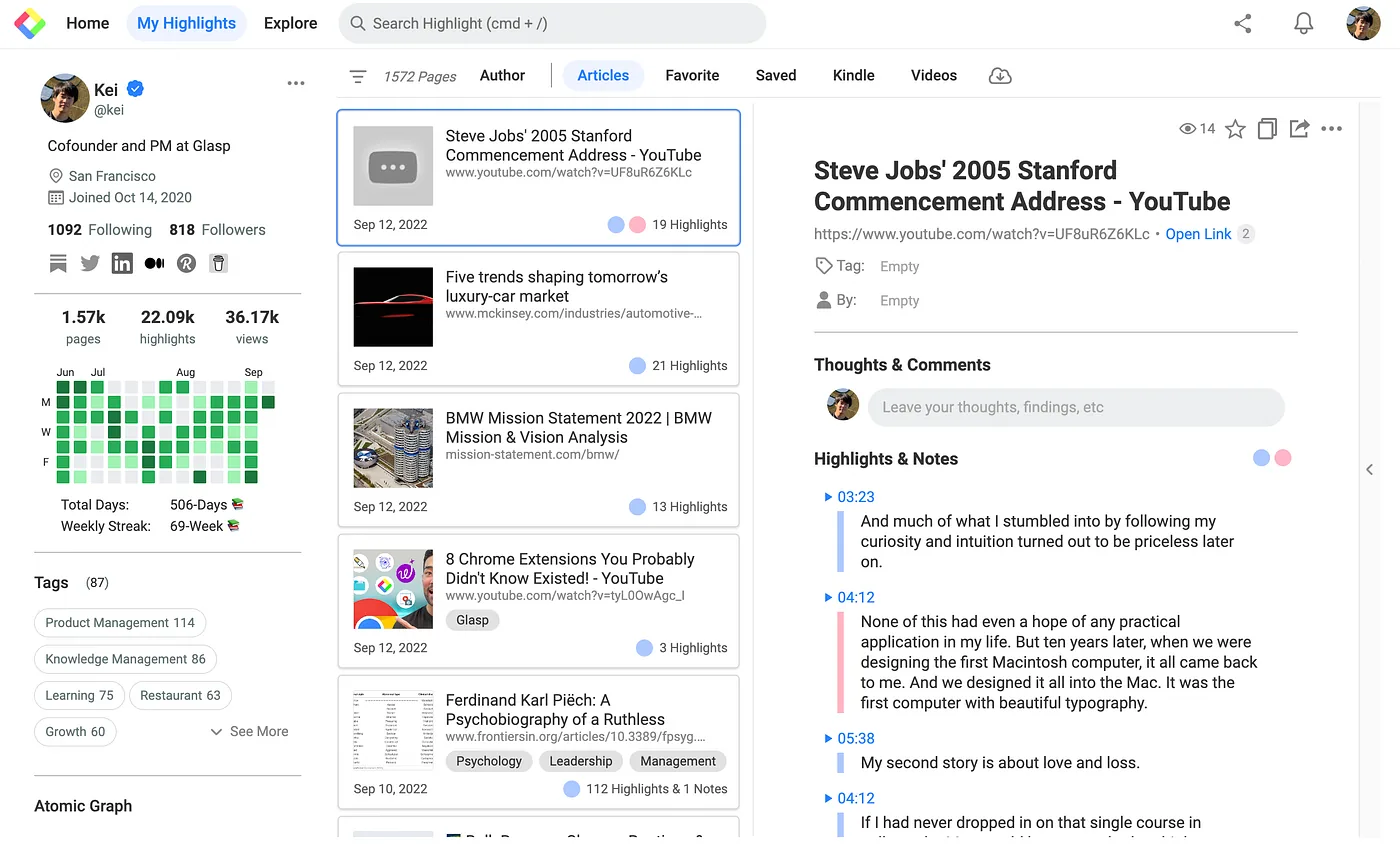The width and height of the screenshot is (1400, 846).
Task: Select the Product Management 114 tag
Action: click(x=120, y=623)
